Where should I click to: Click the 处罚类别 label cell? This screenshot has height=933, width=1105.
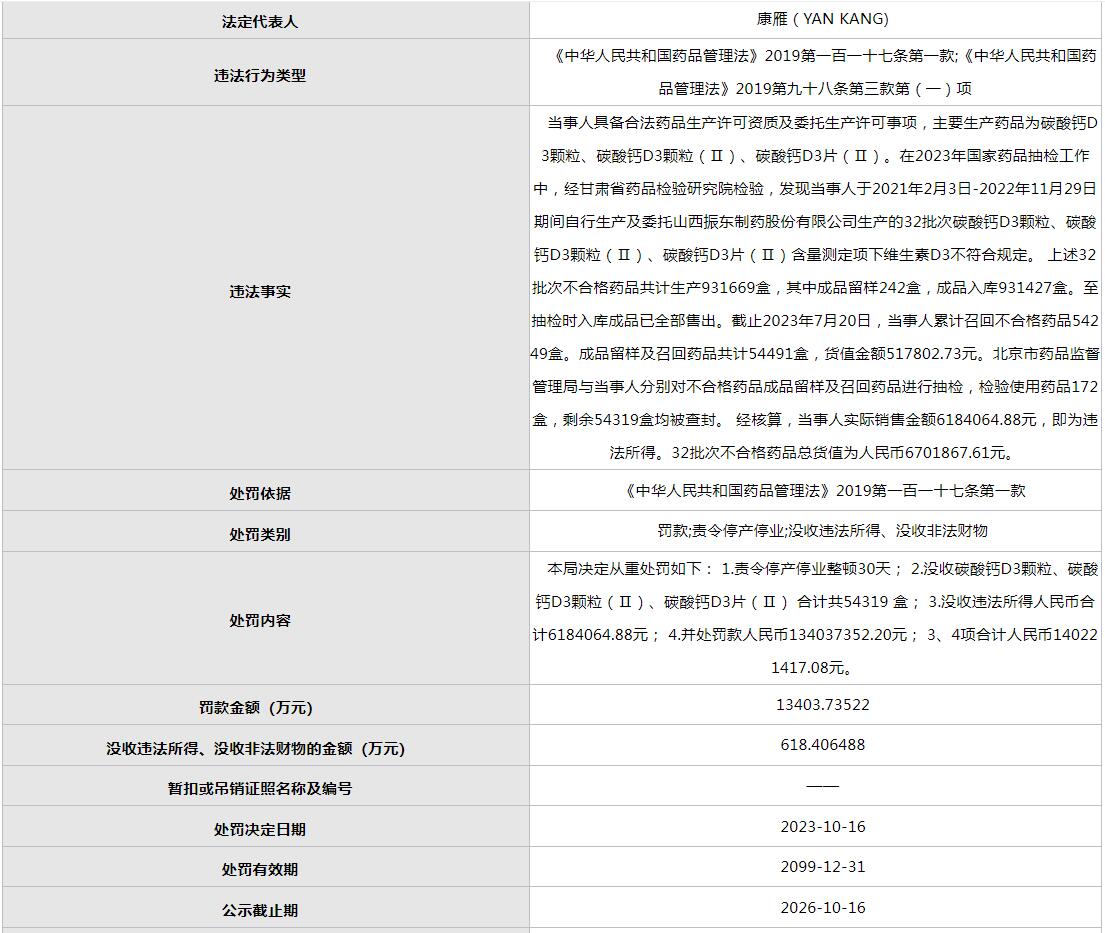coord(266,531)
